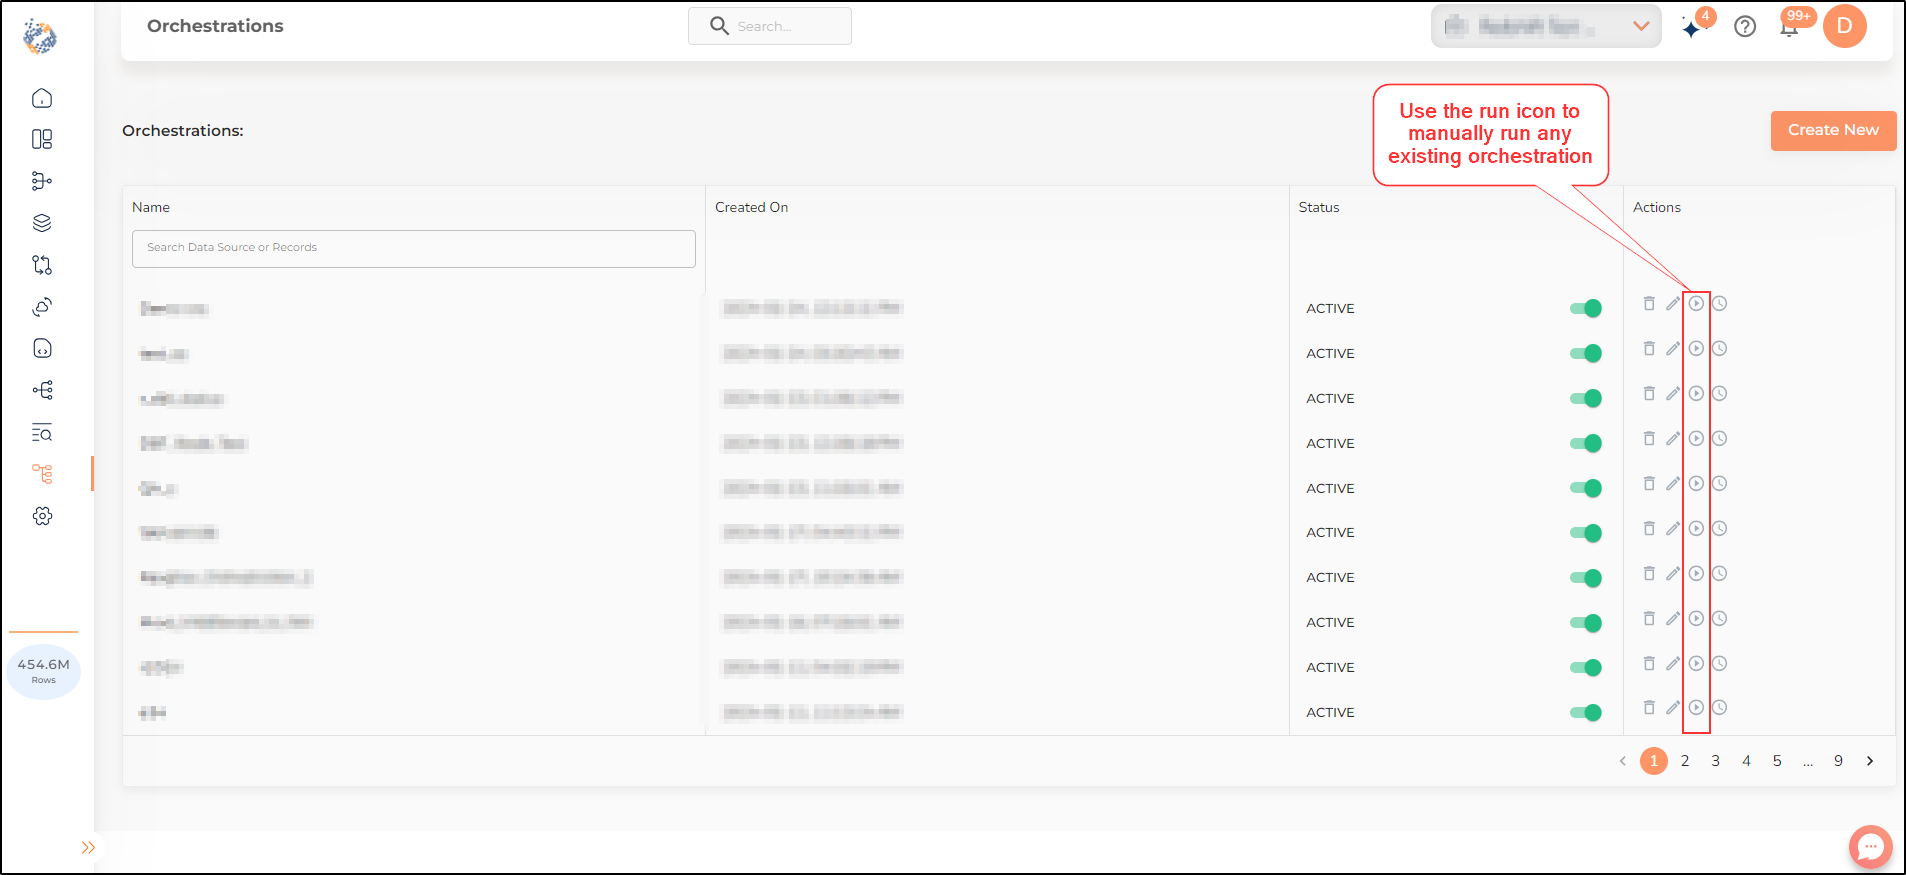1906x875 pixels.
Task: Toggle ACTIVE switch of the fourth orchestration
Action: [1586, 443]
